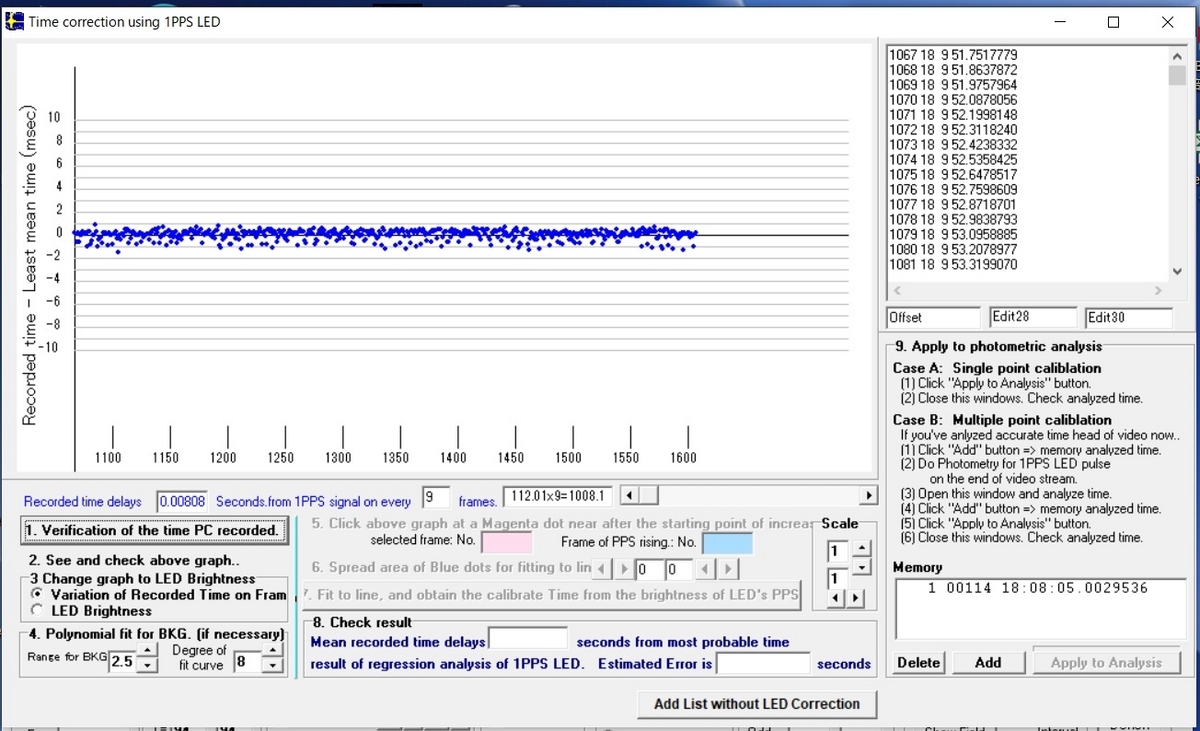Decrease Degree of fit curve value

(x=272, y=666)
